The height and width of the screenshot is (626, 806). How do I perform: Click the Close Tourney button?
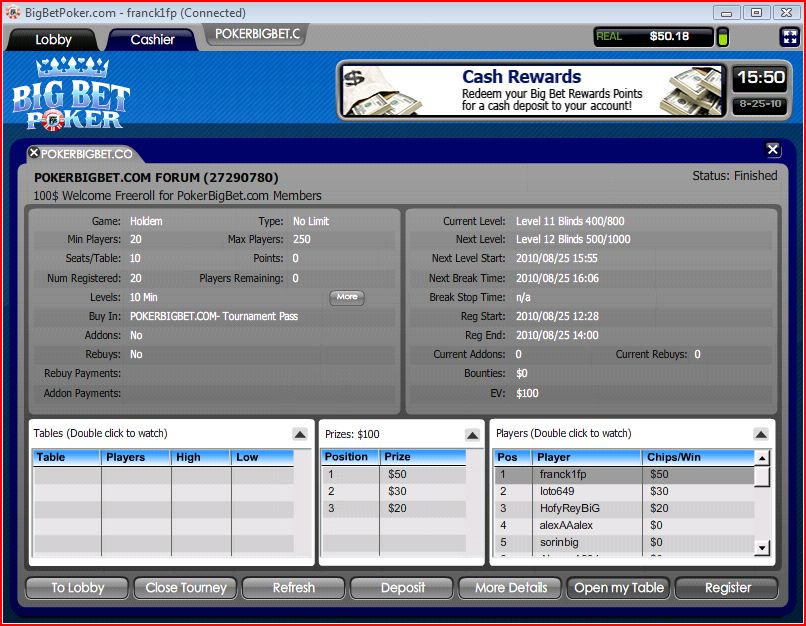186,587
